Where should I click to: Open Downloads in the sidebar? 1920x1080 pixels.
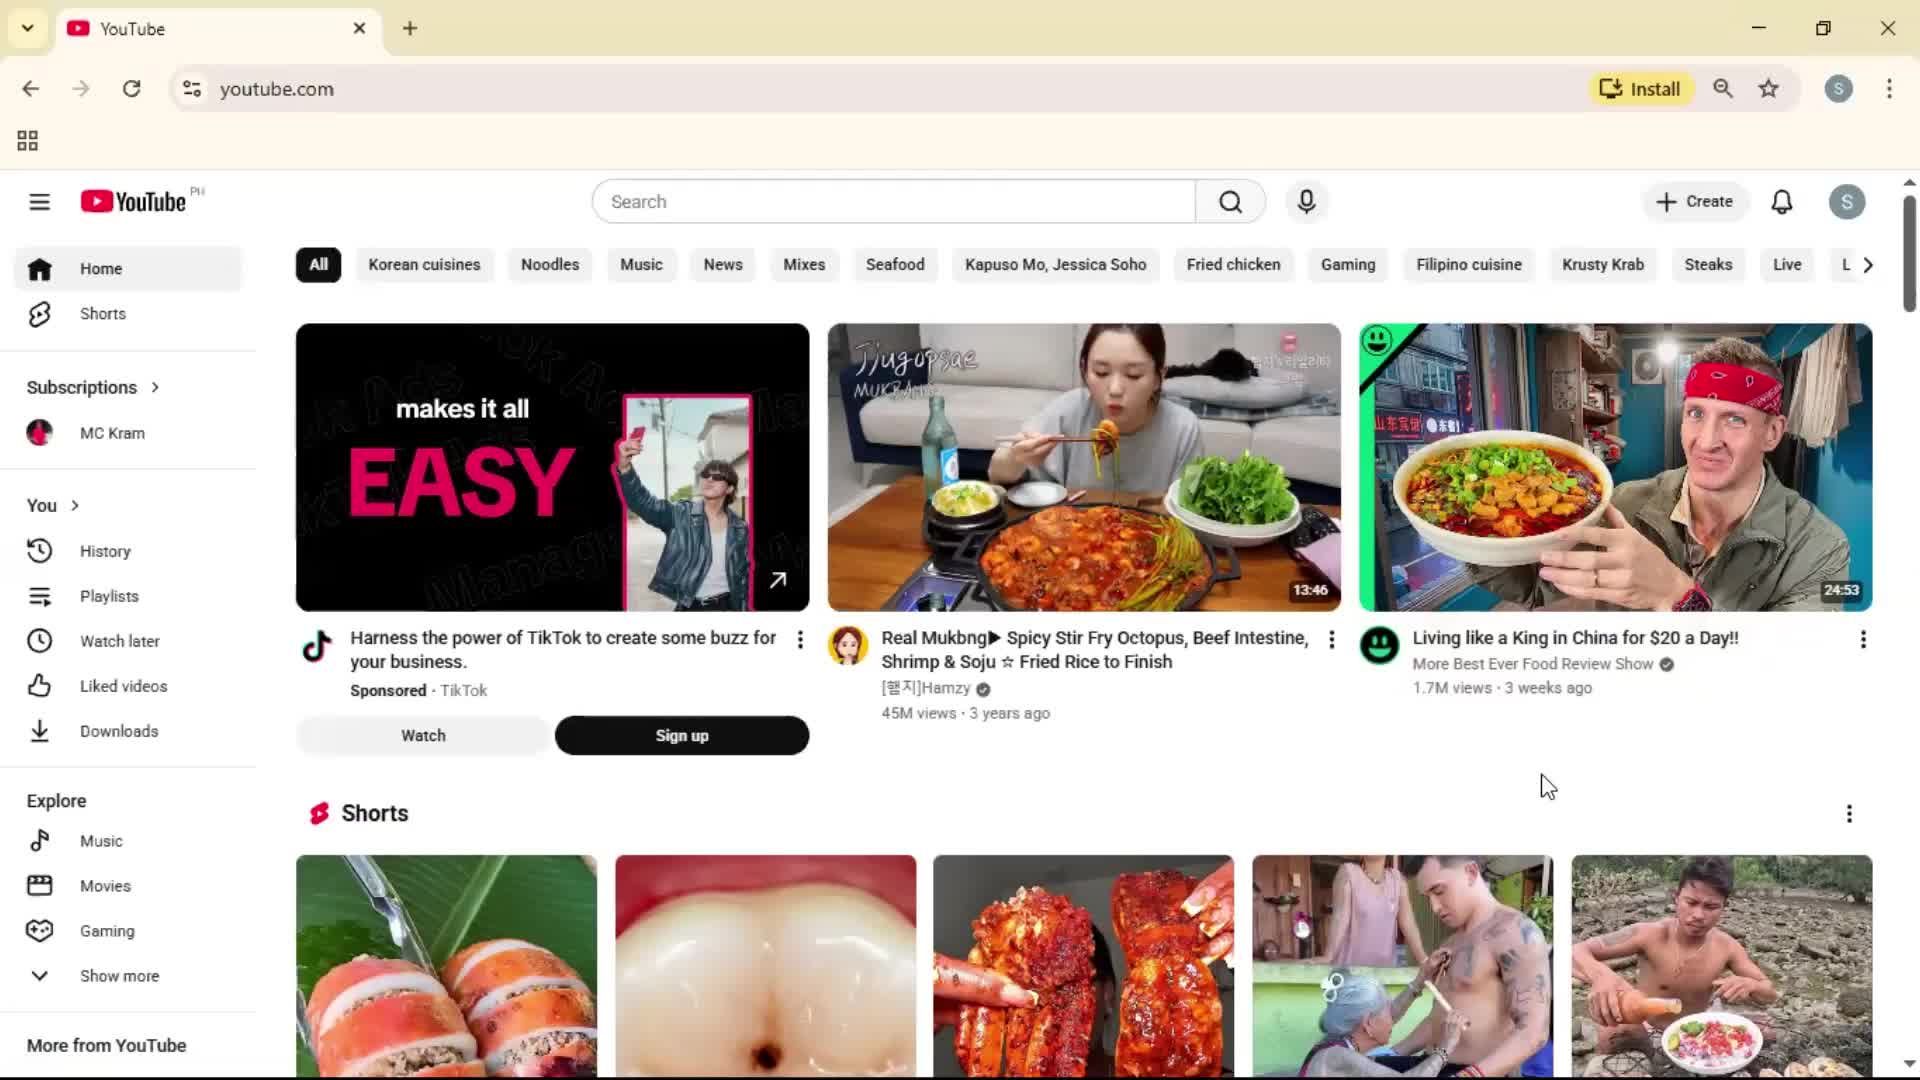click(118, 731)
